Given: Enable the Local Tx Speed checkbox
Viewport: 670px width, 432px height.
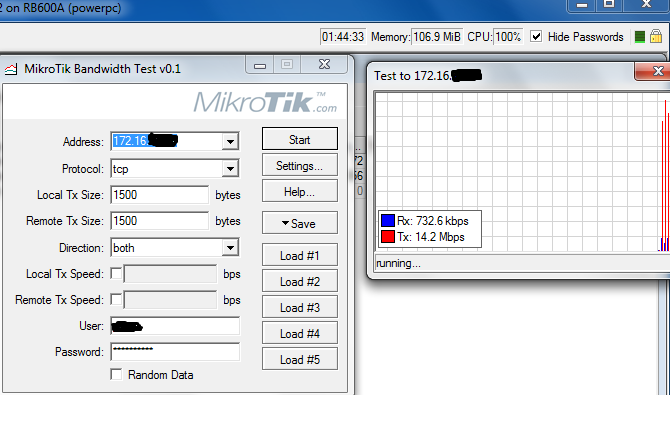Looking at the screenshot, I should pos(116,273).
